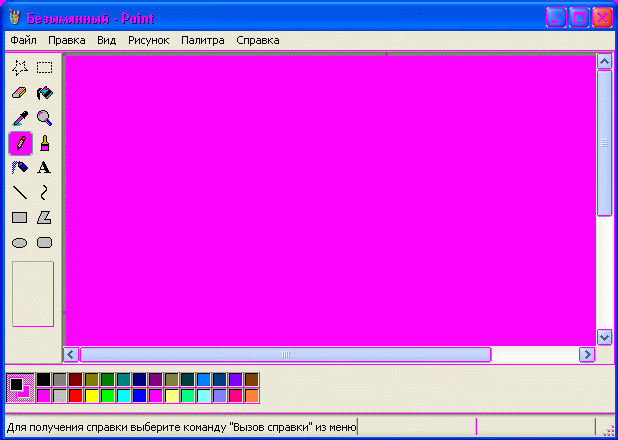Pick the bright lime green swatch

point(108,395)
